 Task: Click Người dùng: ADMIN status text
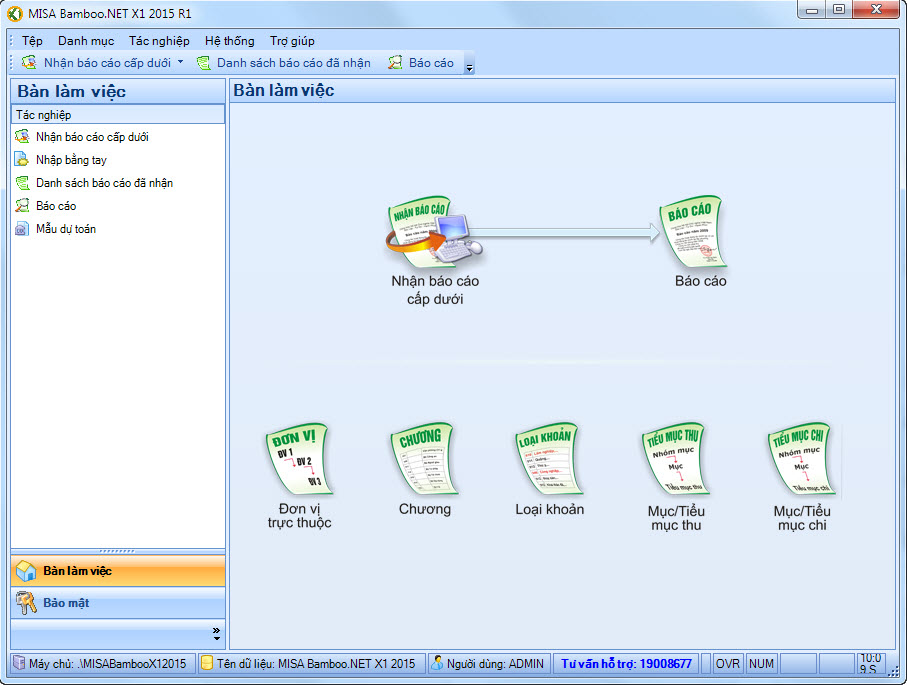(495, 664)
